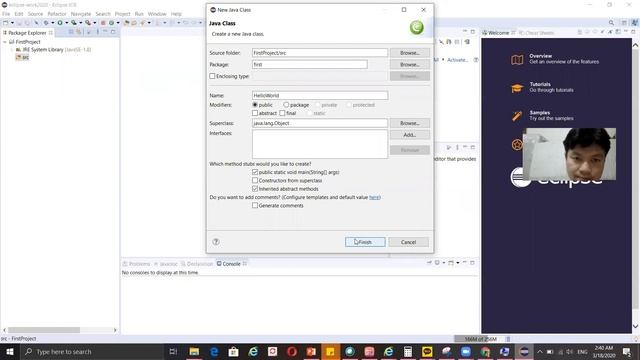Open Calculator from the taskbar
This screenshot has width=640, height=360.
(x=408, y=351)
